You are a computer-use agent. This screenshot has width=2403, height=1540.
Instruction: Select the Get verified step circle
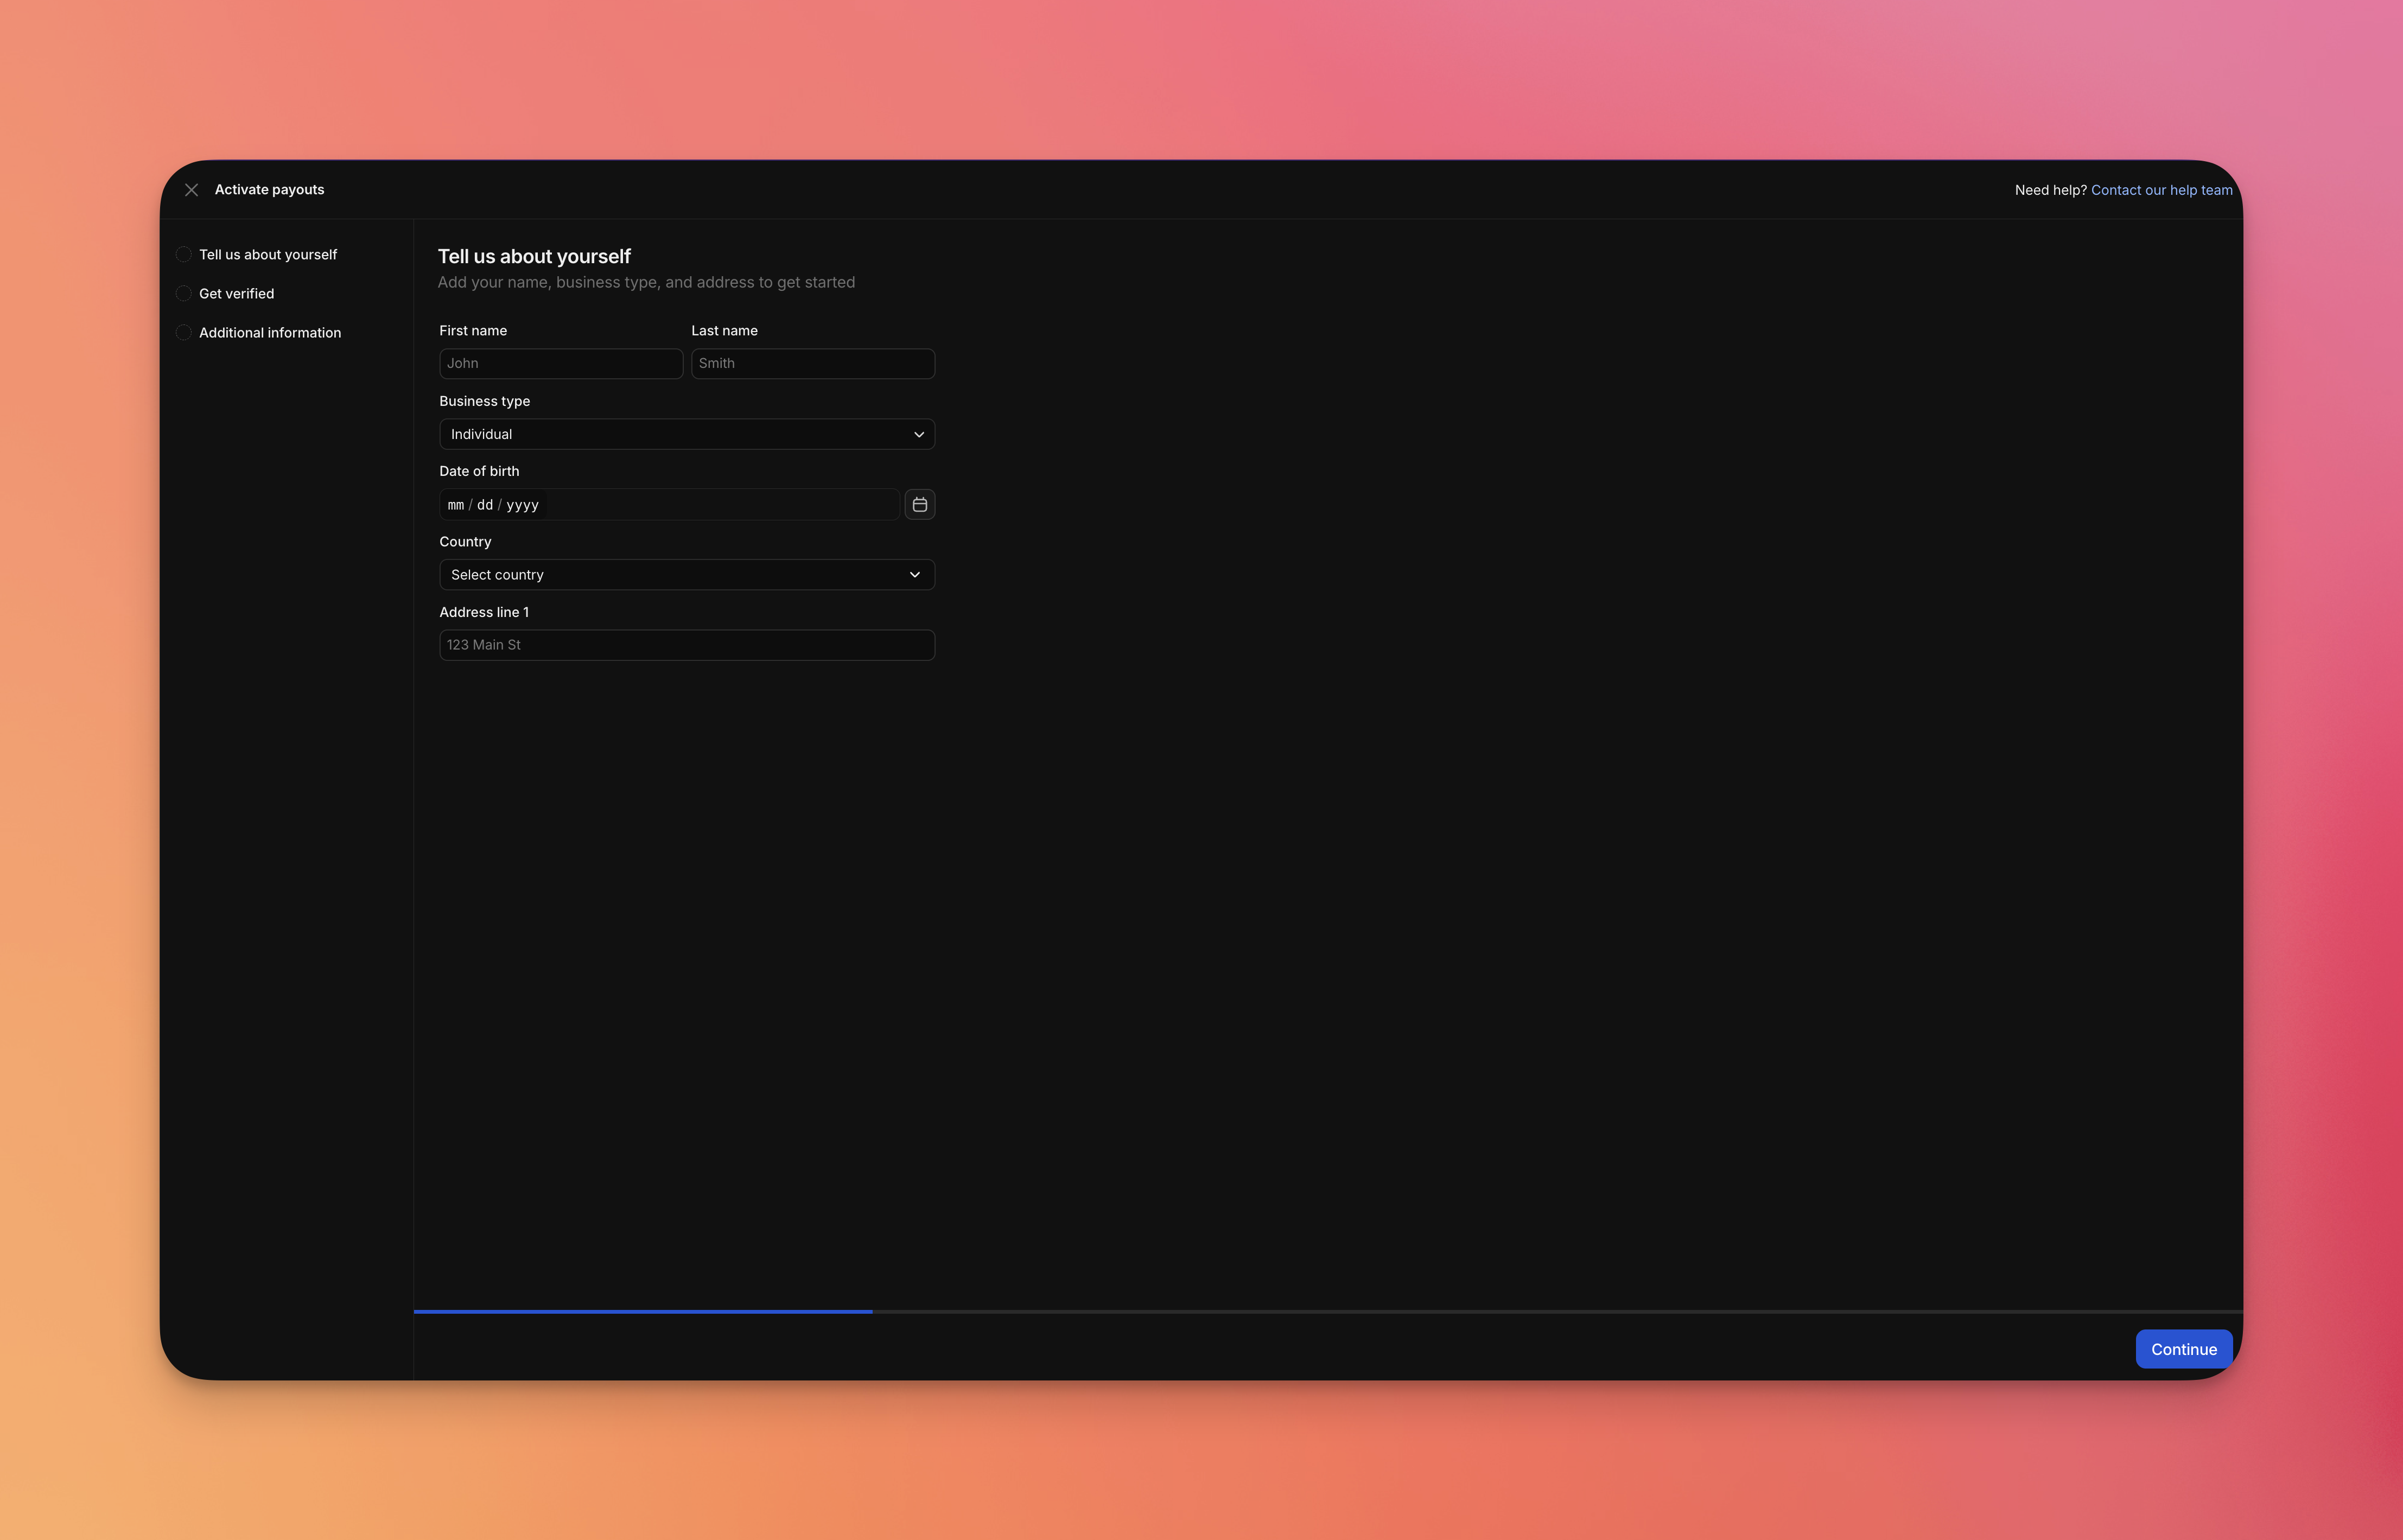coord(183,293)
